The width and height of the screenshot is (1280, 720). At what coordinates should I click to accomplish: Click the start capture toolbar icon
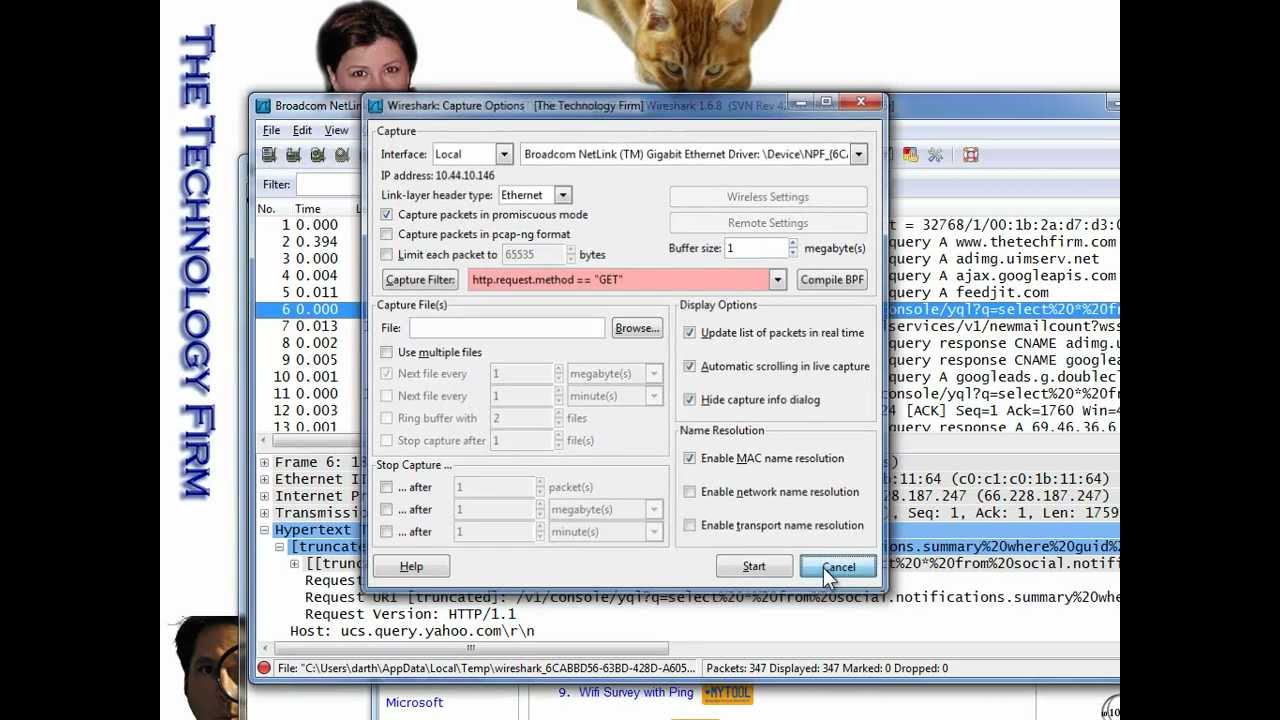317,155
